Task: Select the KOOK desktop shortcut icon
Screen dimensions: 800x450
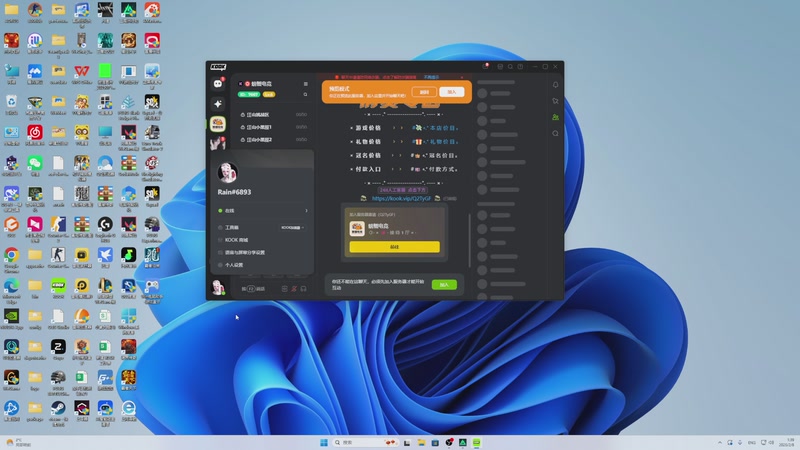Action: (x=58, y=289)
